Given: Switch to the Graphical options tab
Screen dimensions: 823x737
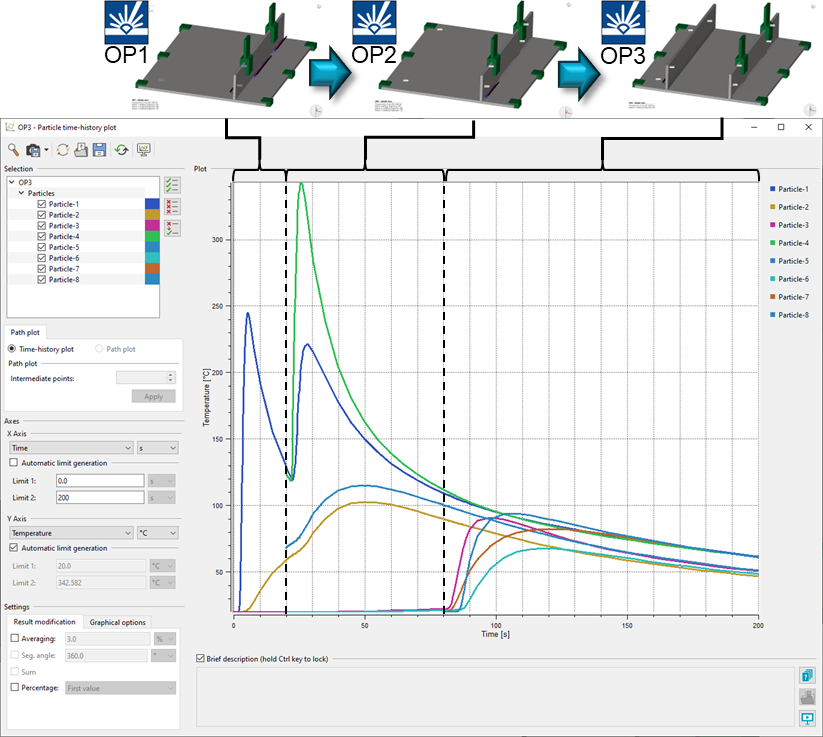Looking at the screenshot, I should coord(118,622).
